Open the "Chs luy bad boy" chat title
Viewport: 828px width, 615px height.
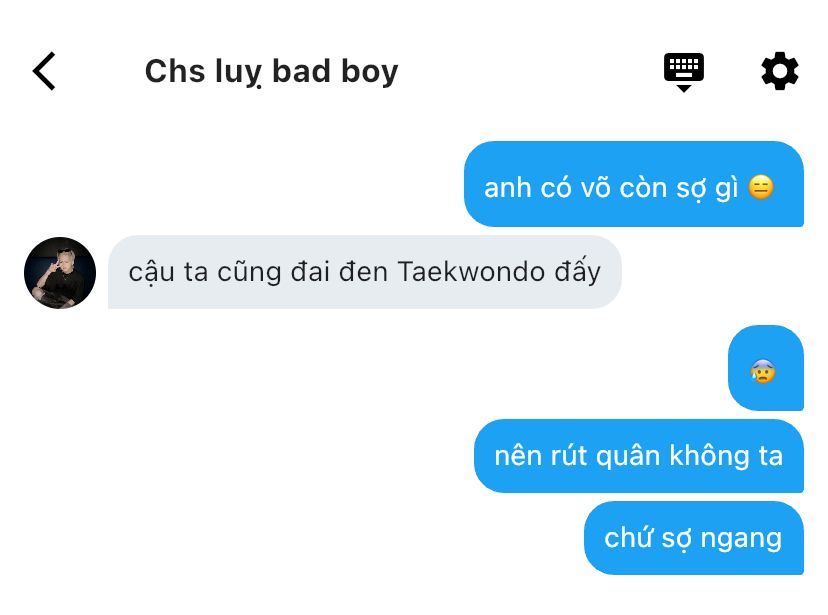(271, 71)
